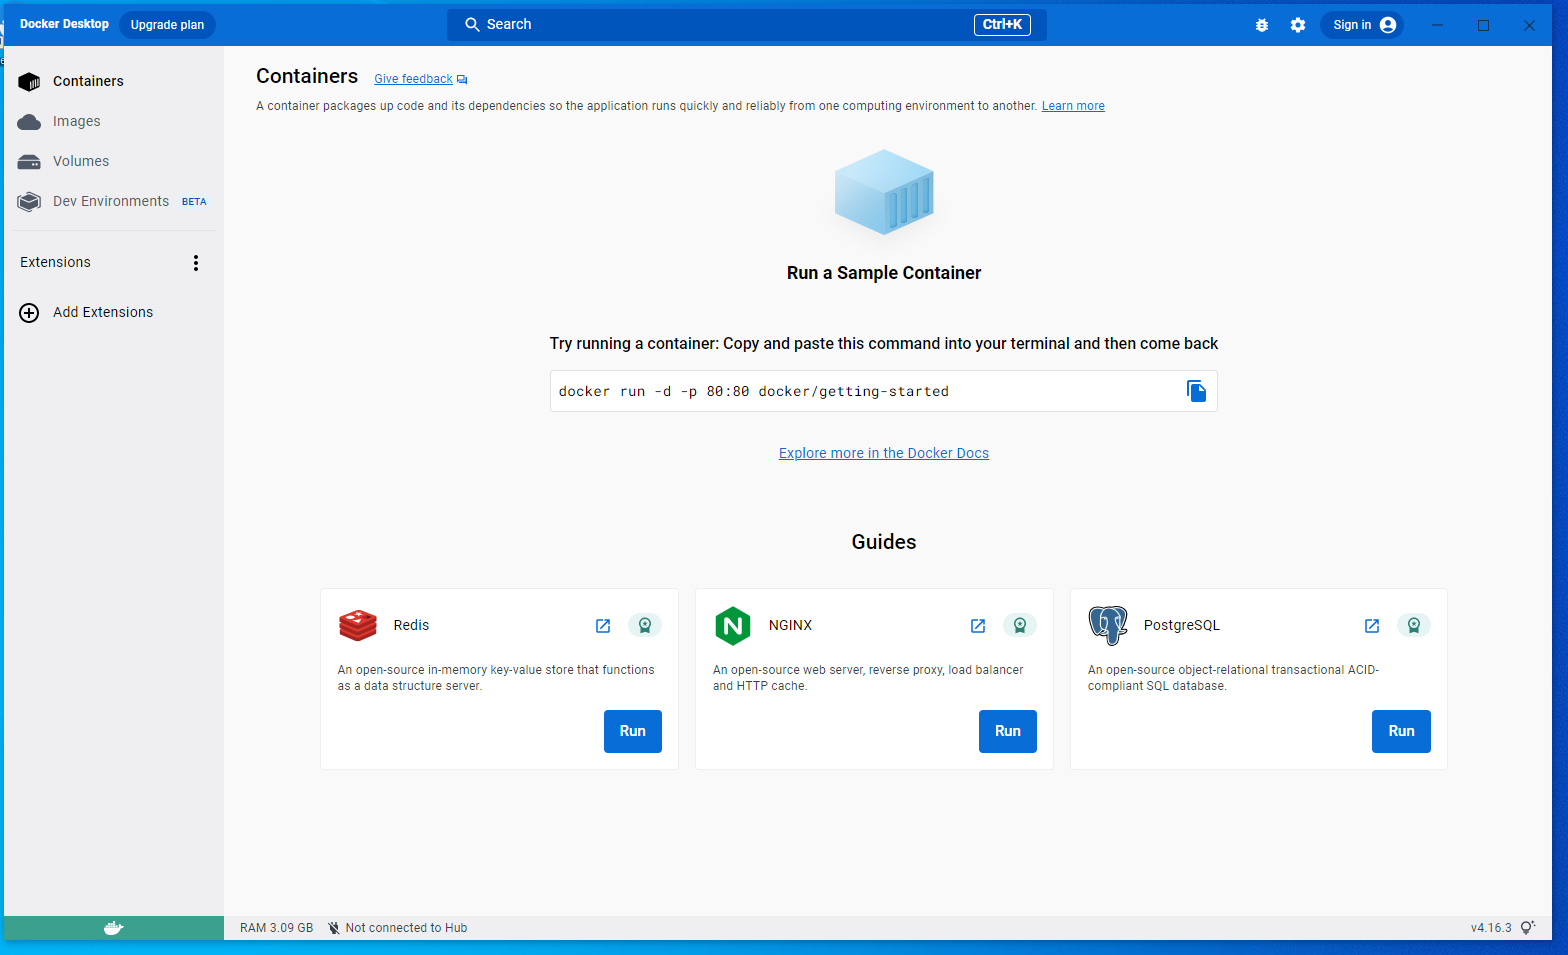
Task: Click the Learn more link
Action: [x=1073, y=106]
